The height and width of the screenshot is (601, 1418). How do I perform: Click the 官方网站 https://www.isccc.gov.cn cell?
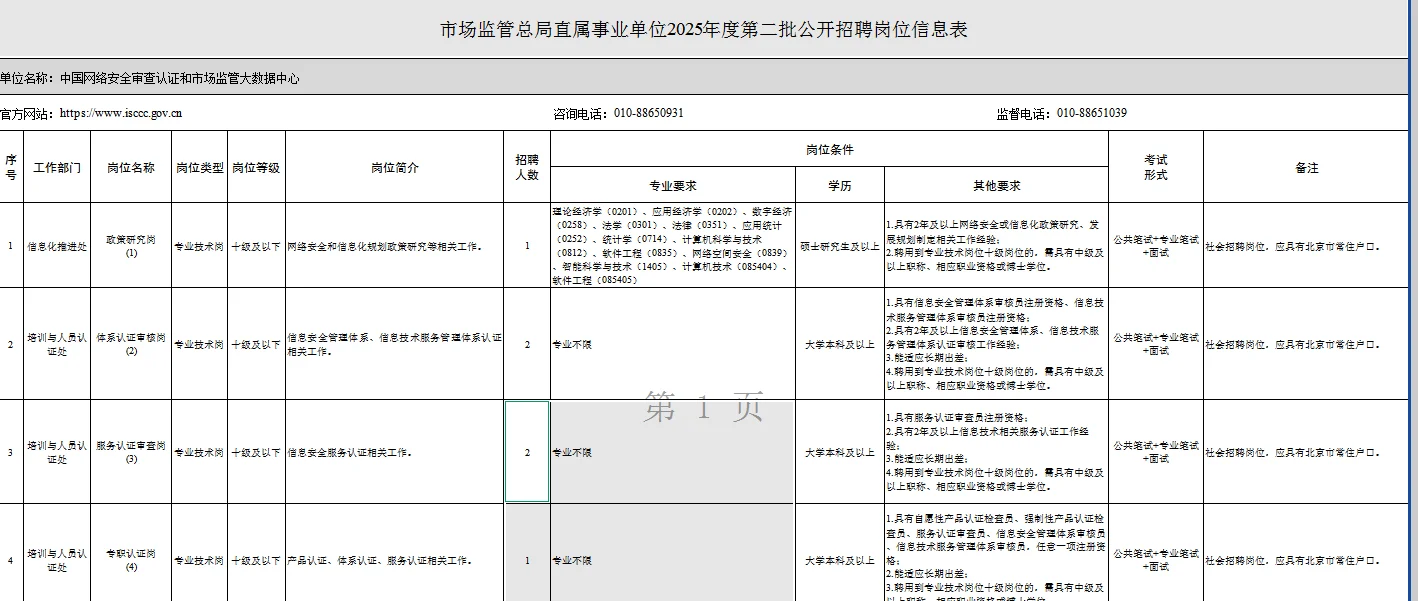coord(275,113)
